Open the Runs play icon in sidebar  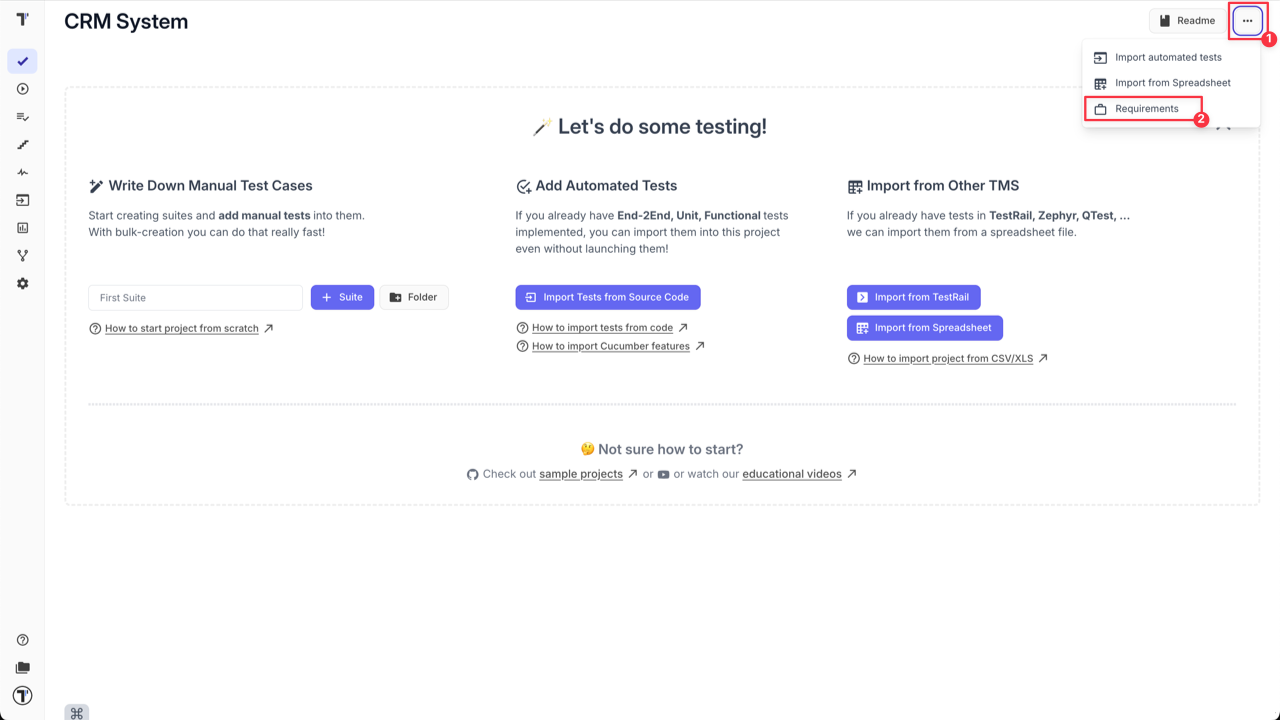click(x=22, y=88)
